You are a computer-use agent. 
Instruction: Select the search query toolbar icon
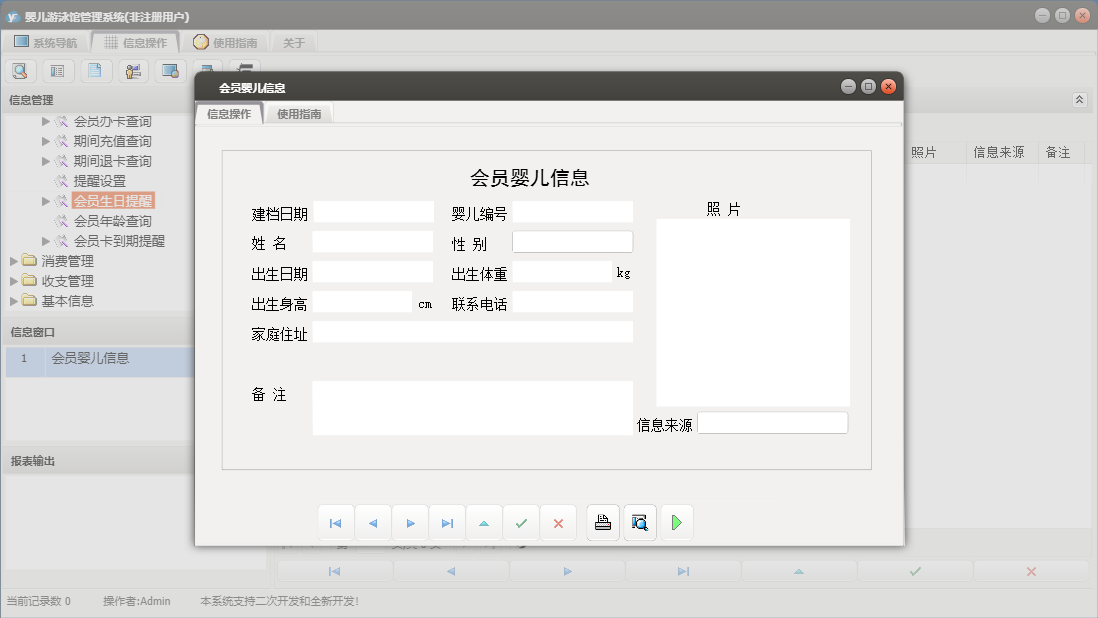click(x=20, y=70)
